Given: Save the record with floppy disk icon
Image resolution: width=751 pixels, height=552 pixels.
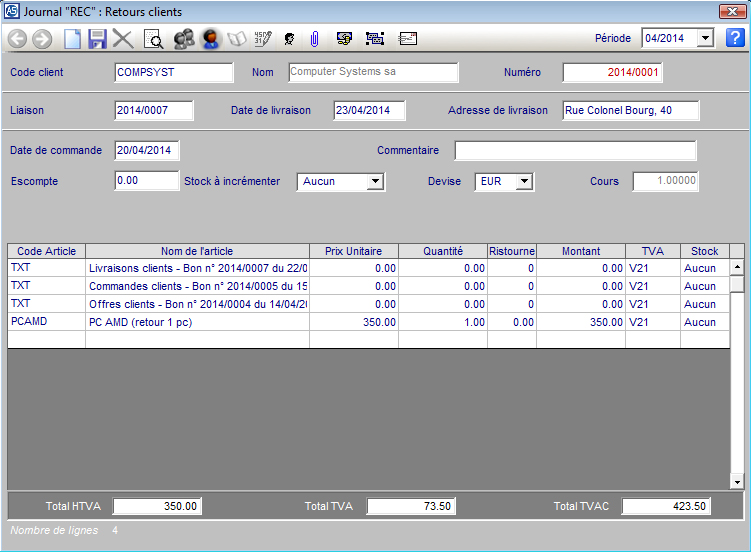Looking at the screenshot, I should [97, 39].
